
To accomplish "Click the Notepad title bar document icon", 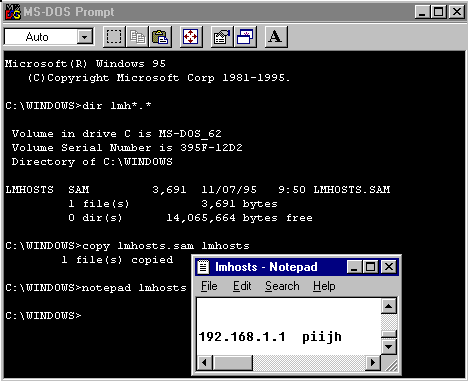I will (x=203, y=267).
